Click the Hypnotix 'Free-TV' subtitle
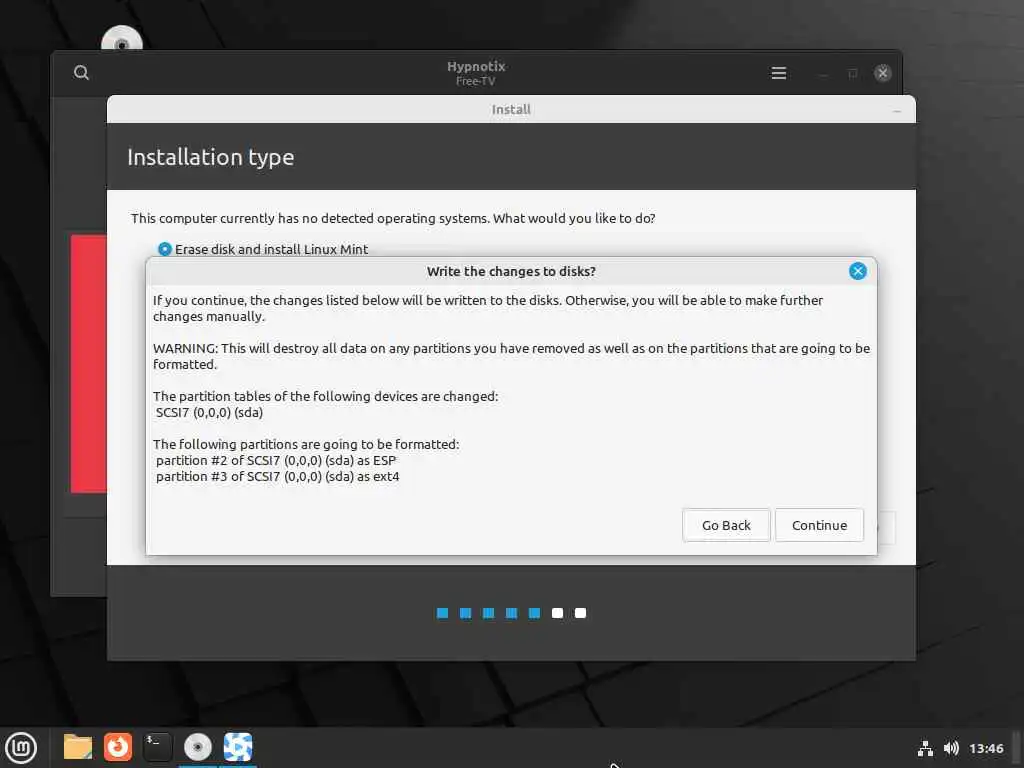The image size is (1024, 768). click(x=475, y=81)
